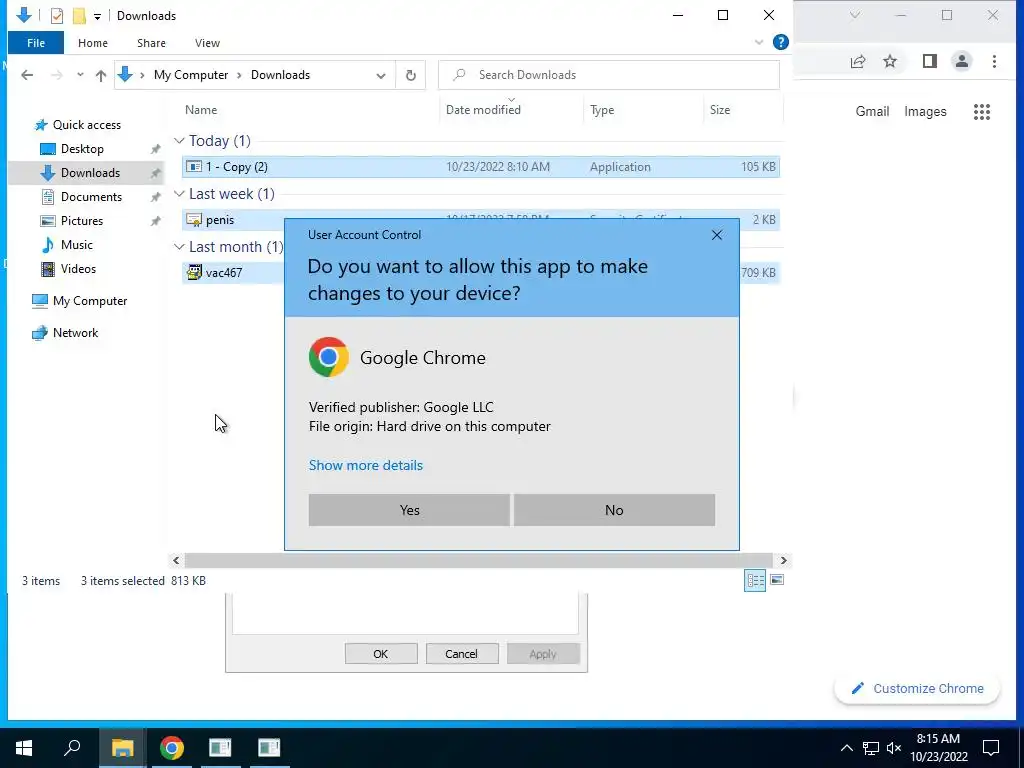Viewport: 1024px width, 768px height.
Task: Switch to the View ribbon tab
Action: (207, 43)
